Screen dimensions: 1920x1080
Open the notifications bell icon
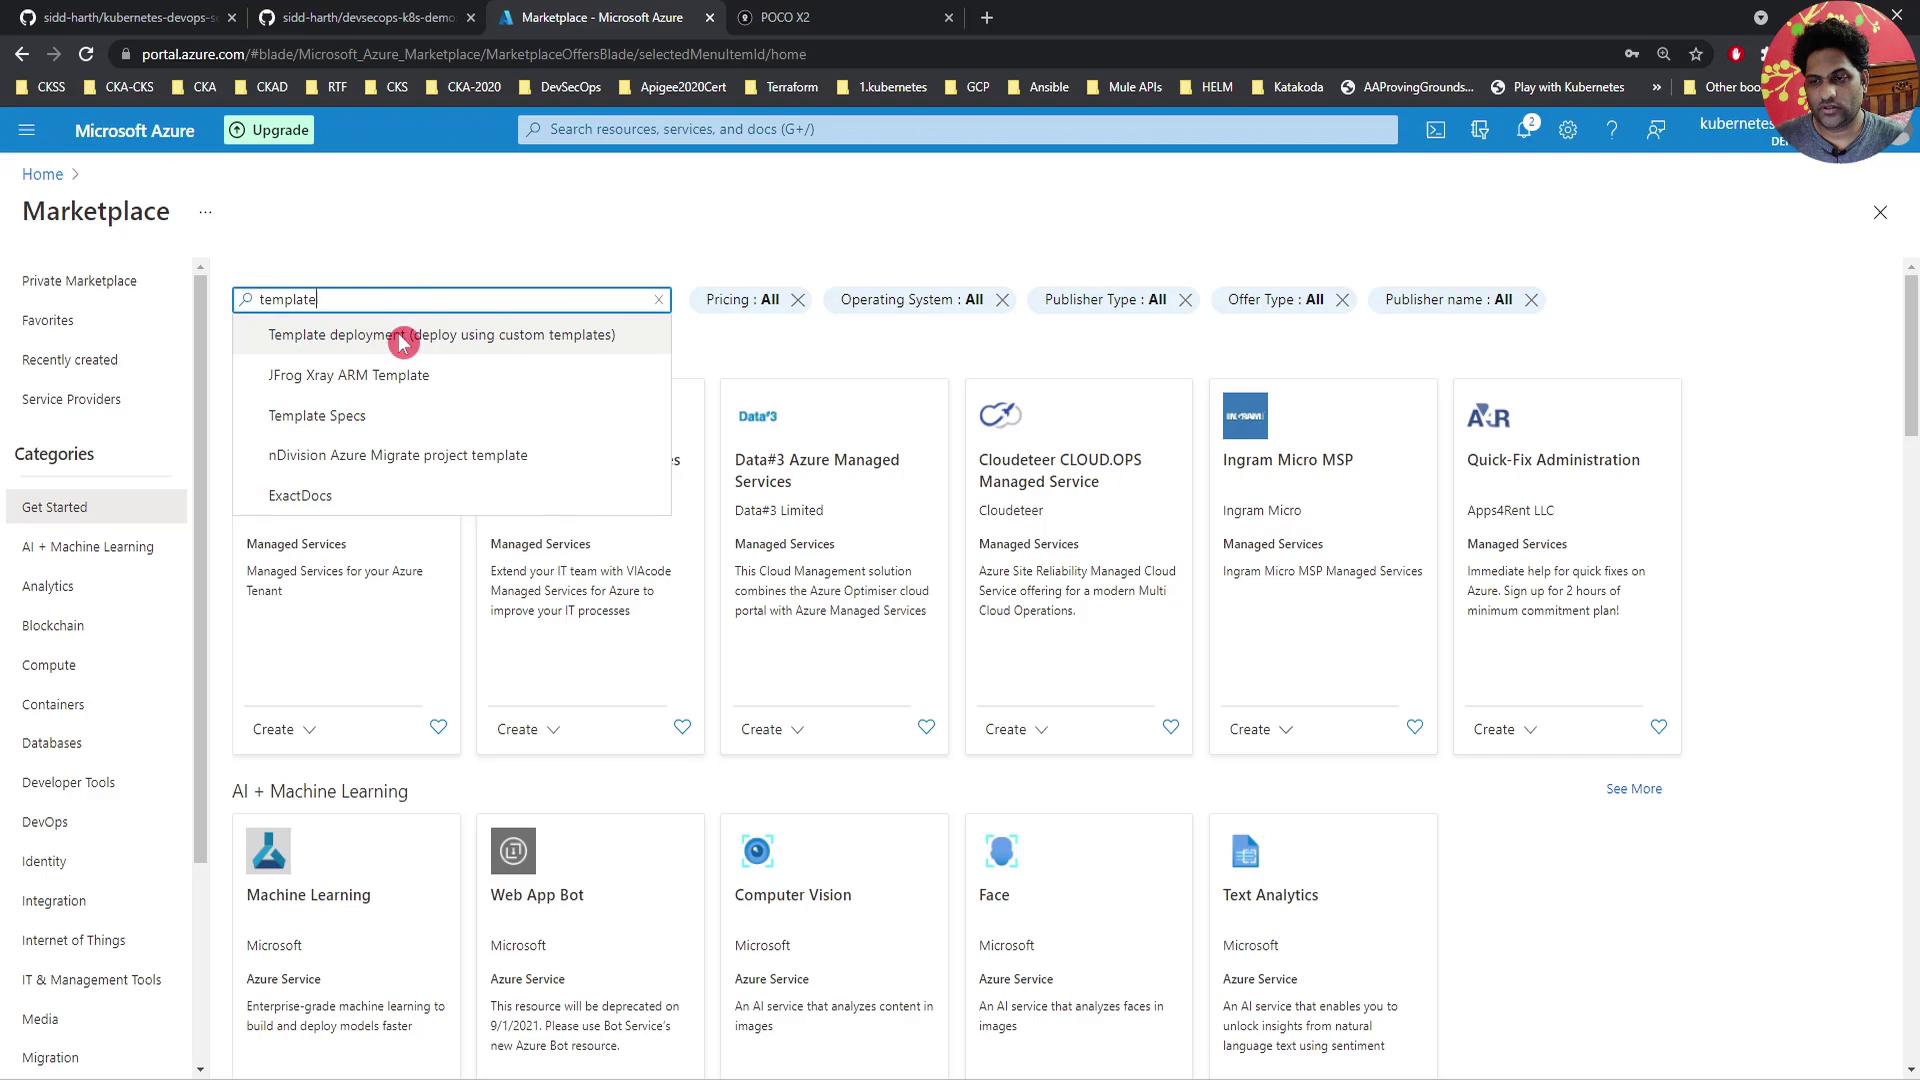click(1524, 130)
